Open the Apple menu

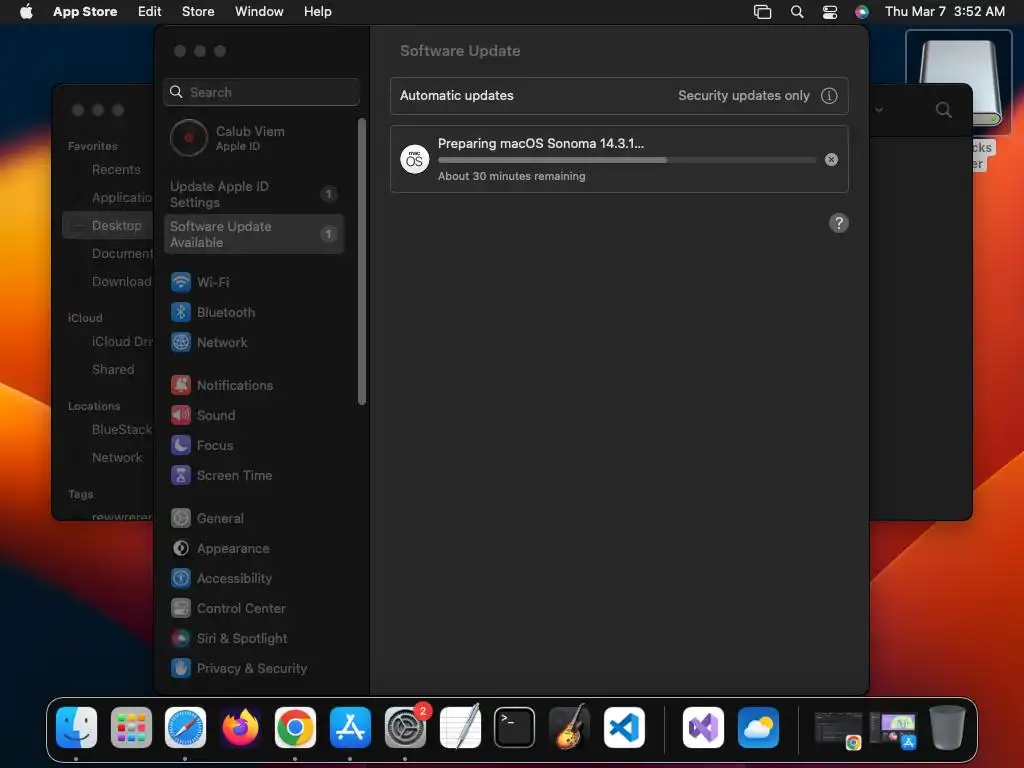pyautogui.click(x=26, y=12)
